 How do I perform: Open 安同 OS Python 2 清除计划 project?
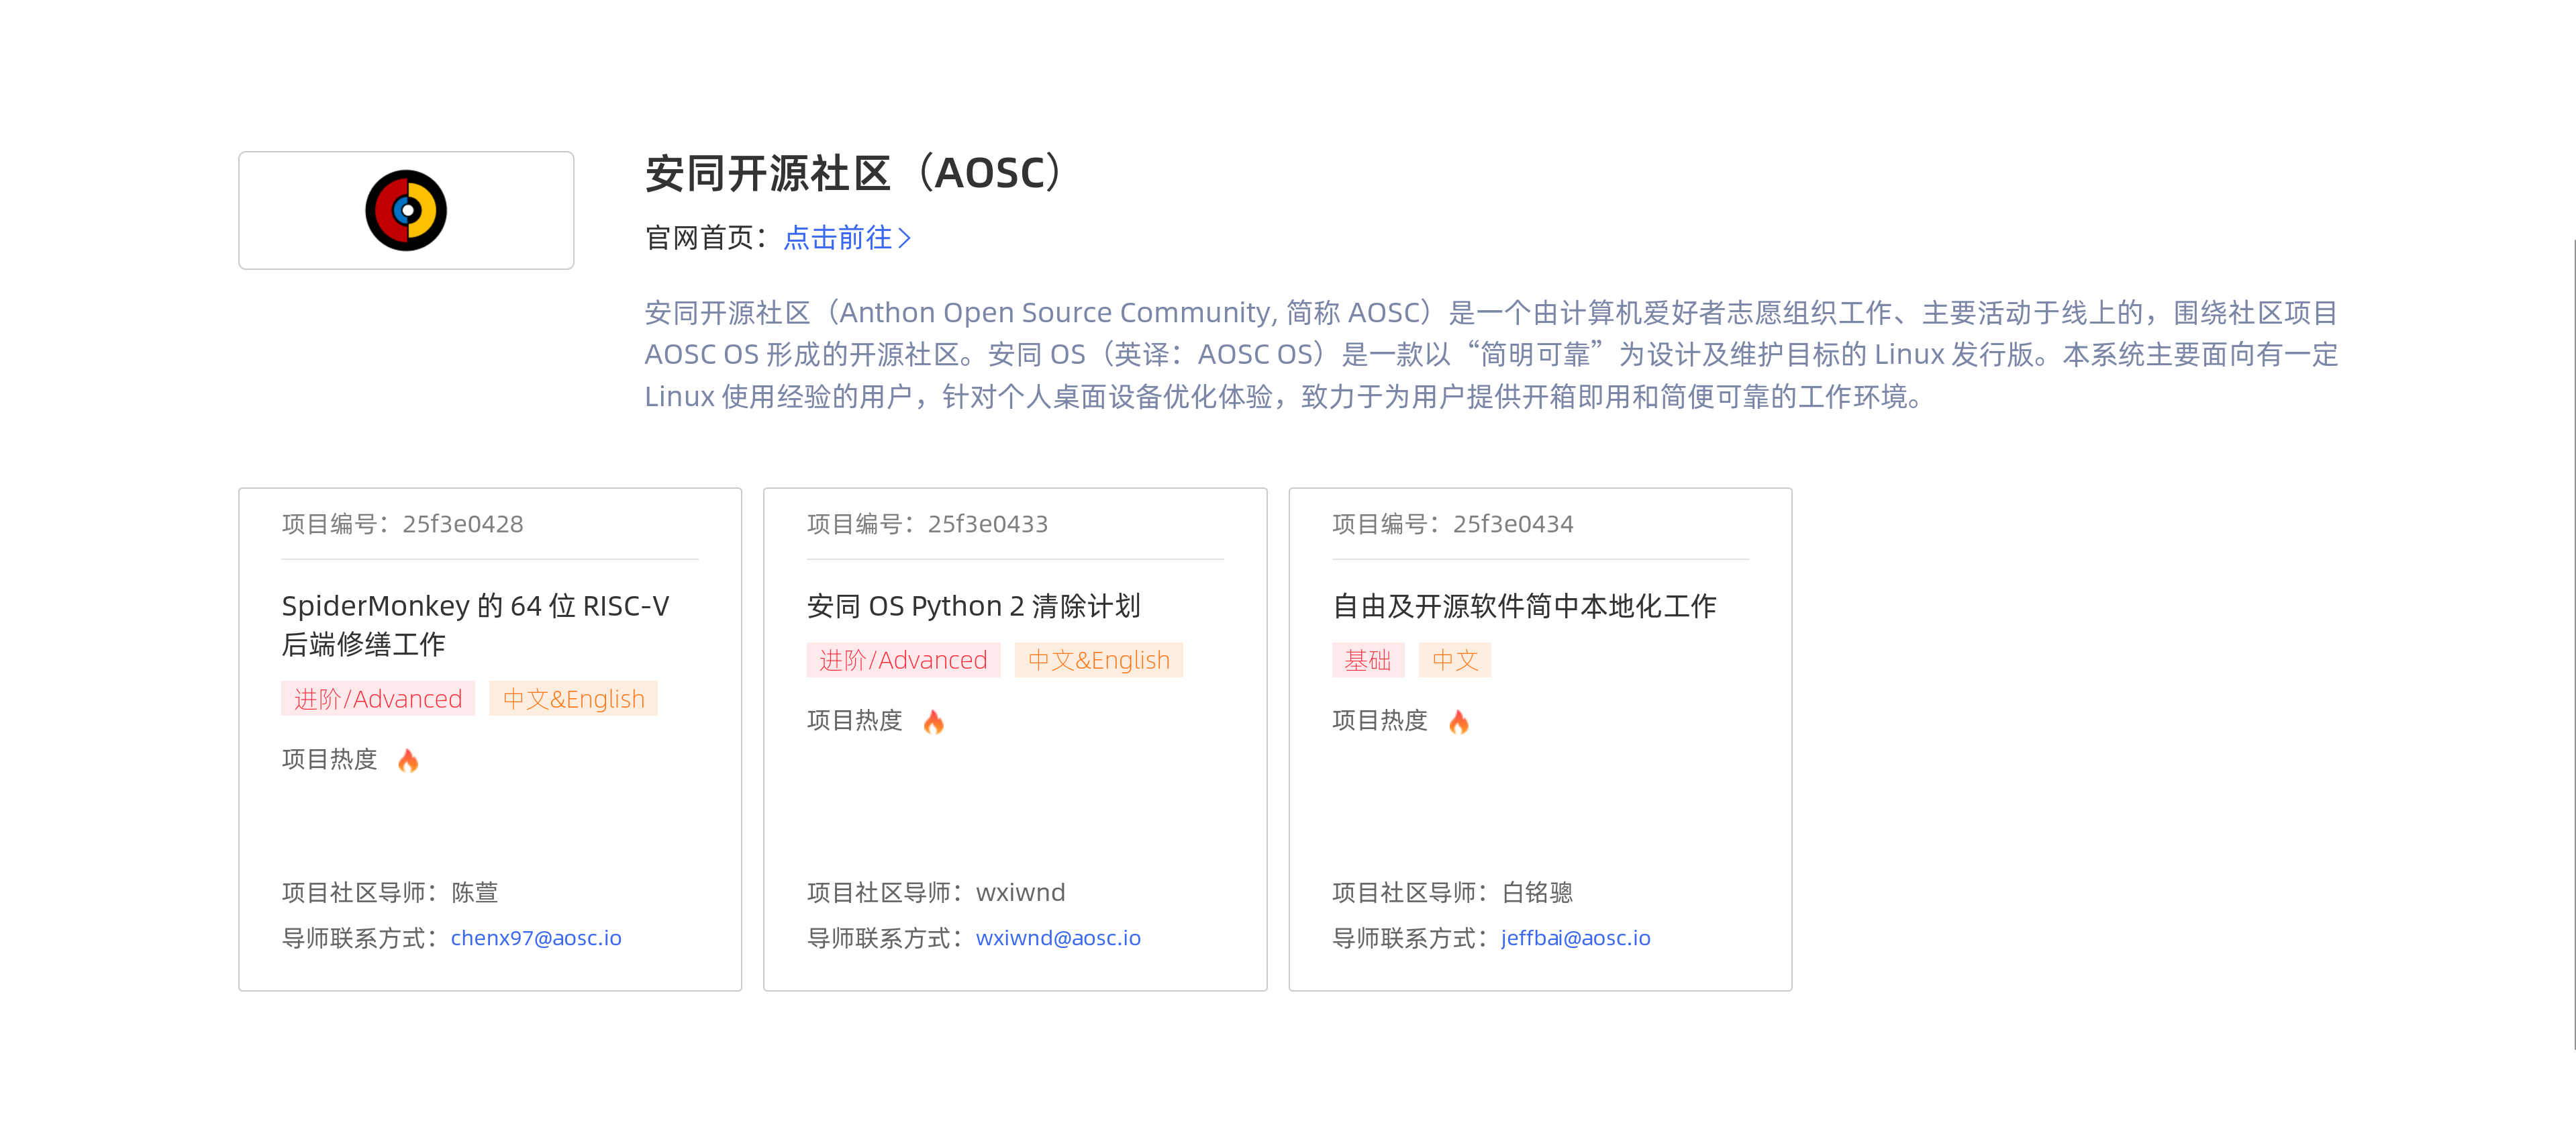[973, 606]
